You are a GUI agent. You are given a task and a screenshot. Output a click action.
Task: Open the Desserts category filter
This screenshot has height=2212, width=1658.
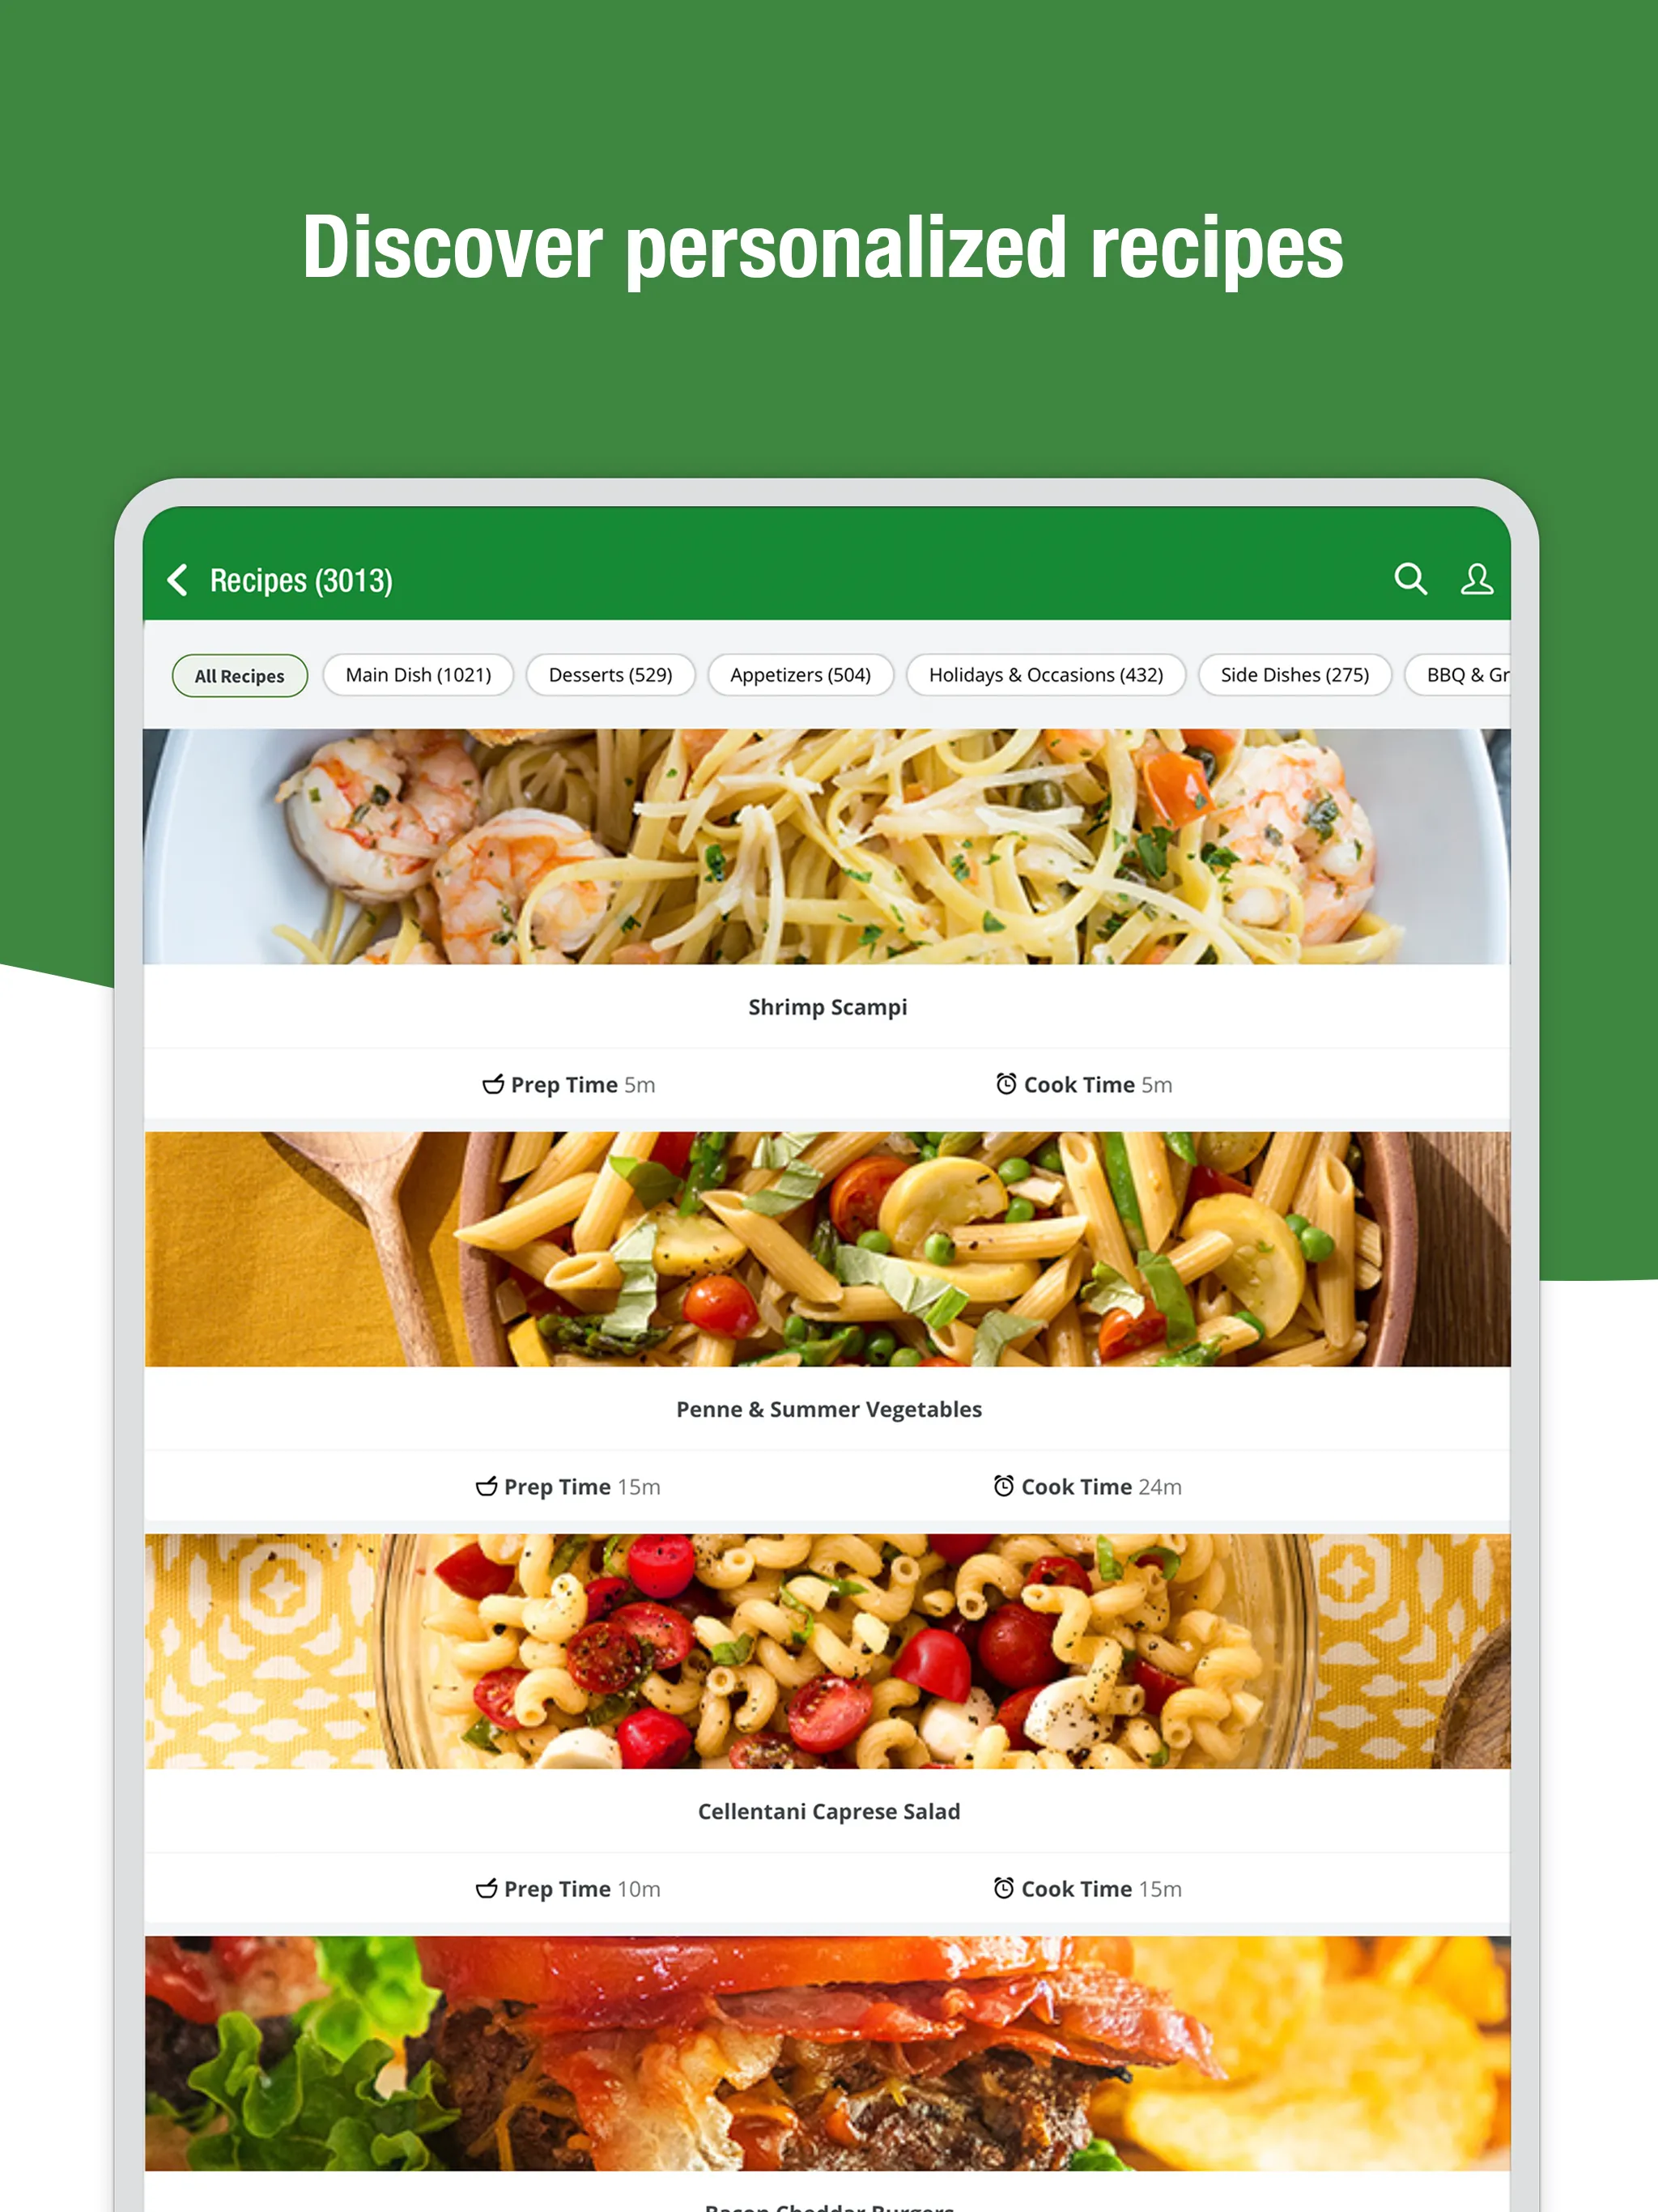click(x=613, y=674)
